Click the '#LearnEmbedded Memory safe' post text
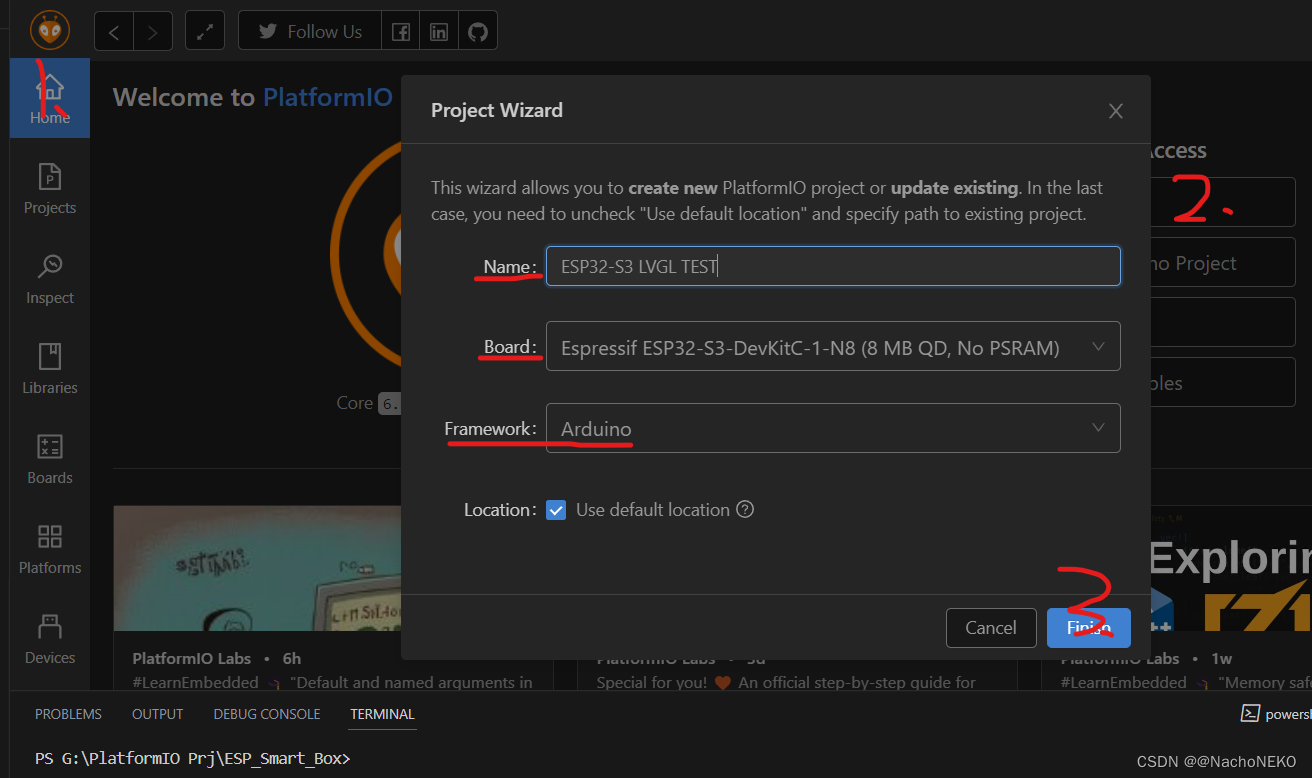The image size is (1312, 778). pyautogui.click(x=1186, y=682)
